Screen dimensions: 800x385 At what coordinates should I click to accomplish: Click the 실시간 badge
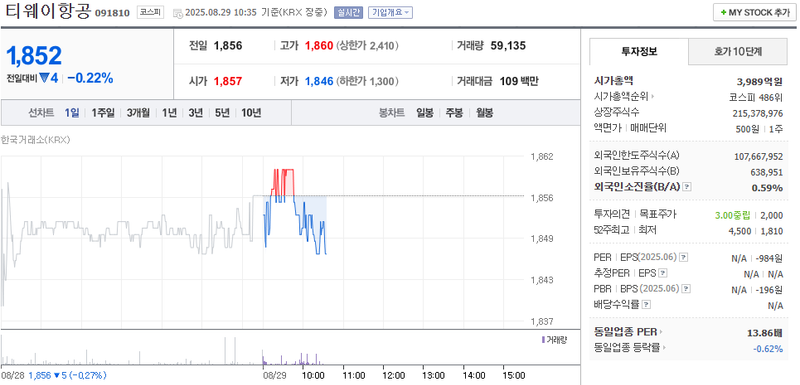point(348,13)
